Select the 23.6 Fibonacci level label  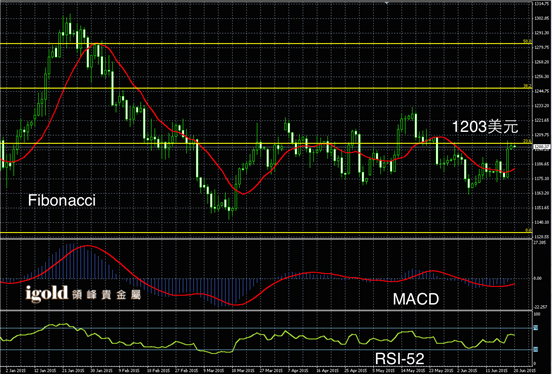coord(527,141)
